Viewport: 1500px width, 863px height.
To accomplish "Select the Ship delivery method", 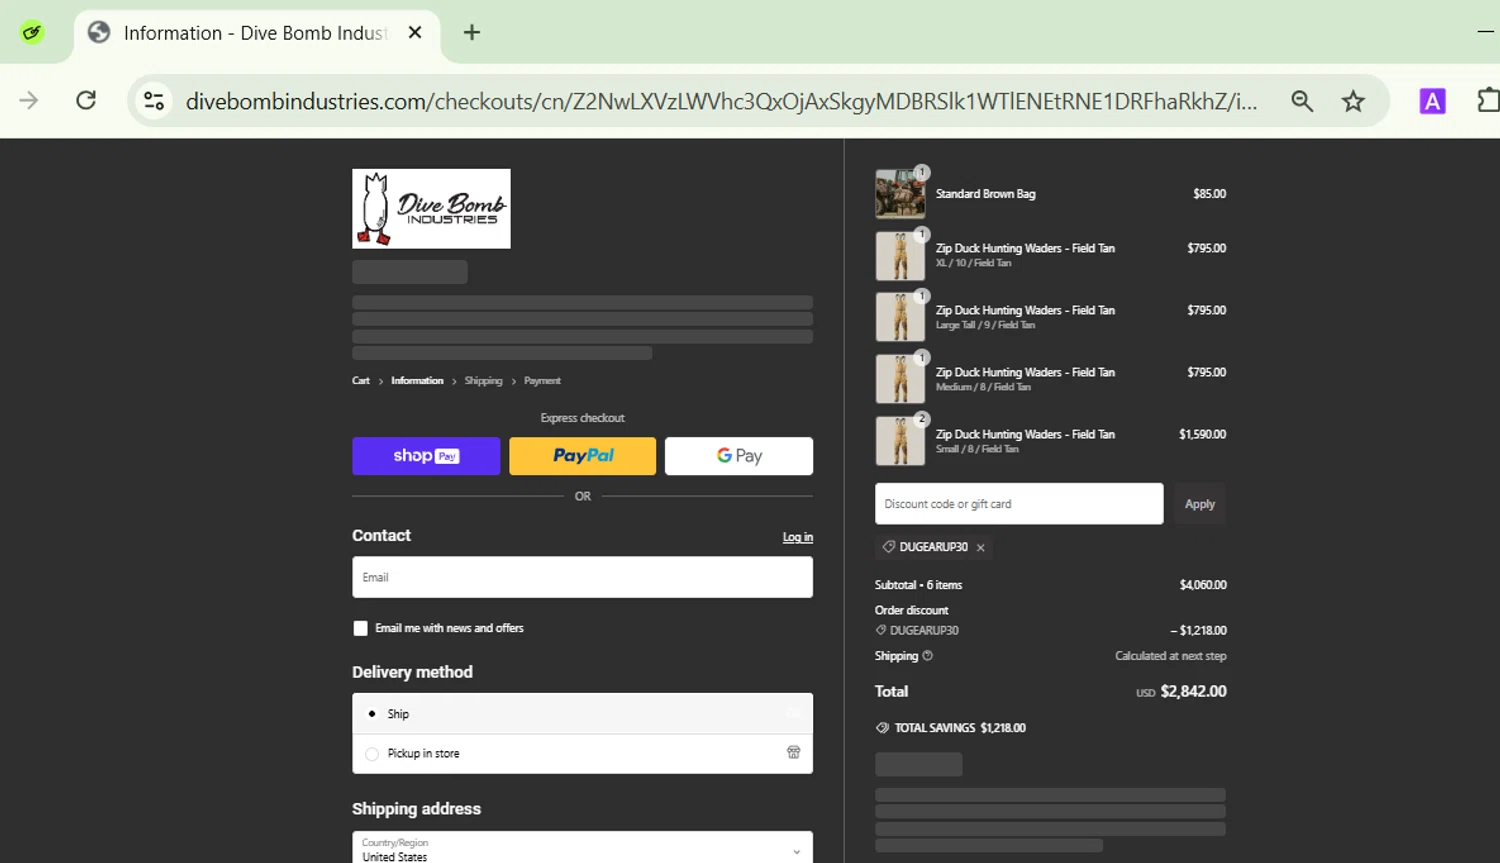I will tap(372, 714).
